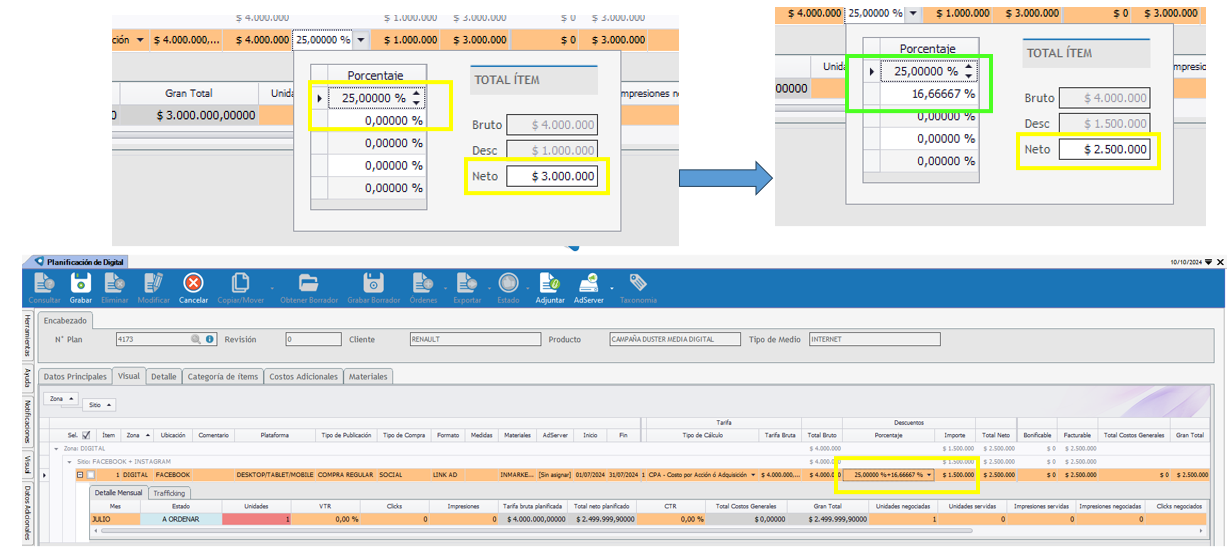Click the Plataforma column header

pyautogui.click(x=276, y=435)
